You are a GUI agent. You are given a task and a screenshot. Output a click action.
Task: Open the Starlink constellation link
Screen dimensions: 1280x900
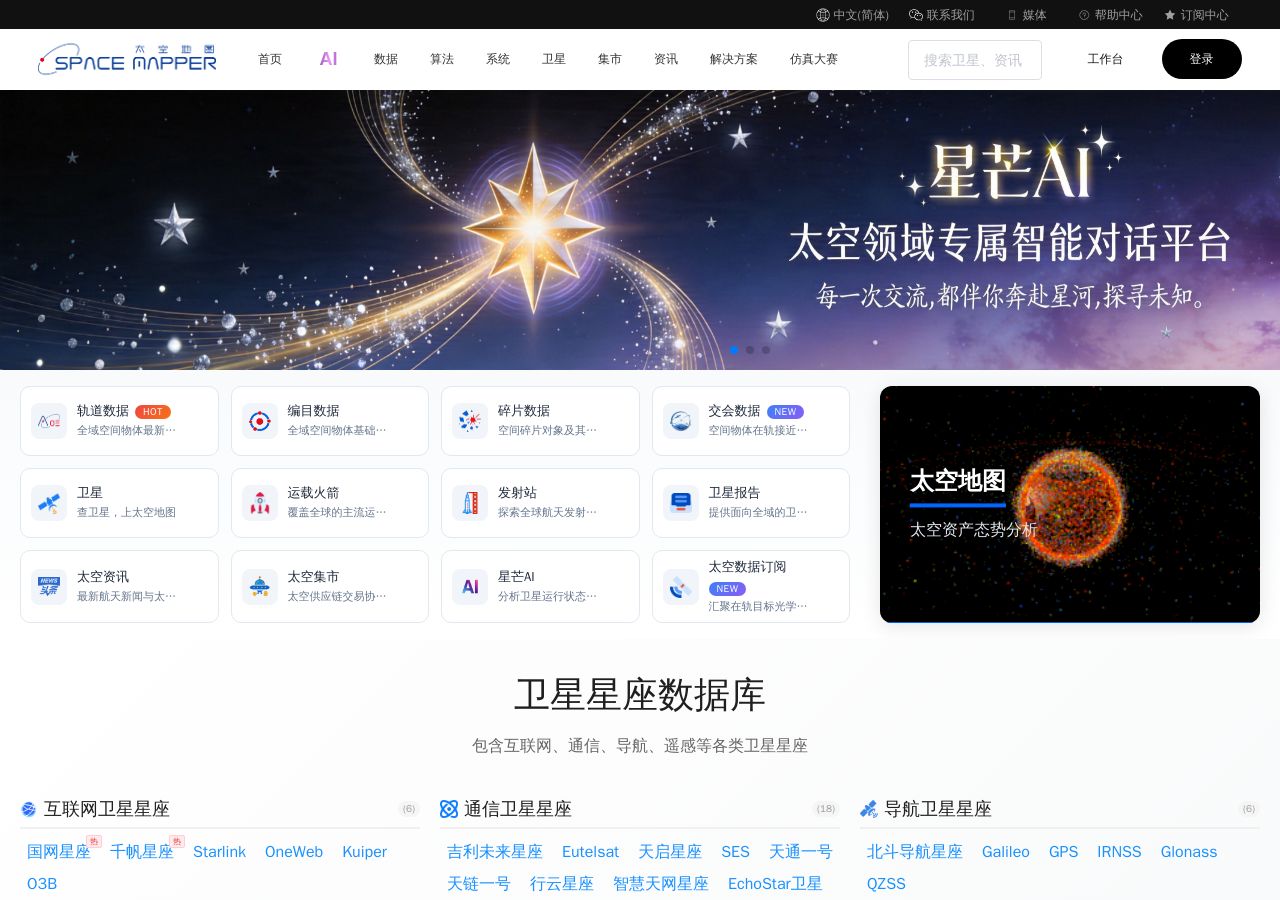click(x=219, y=852)
